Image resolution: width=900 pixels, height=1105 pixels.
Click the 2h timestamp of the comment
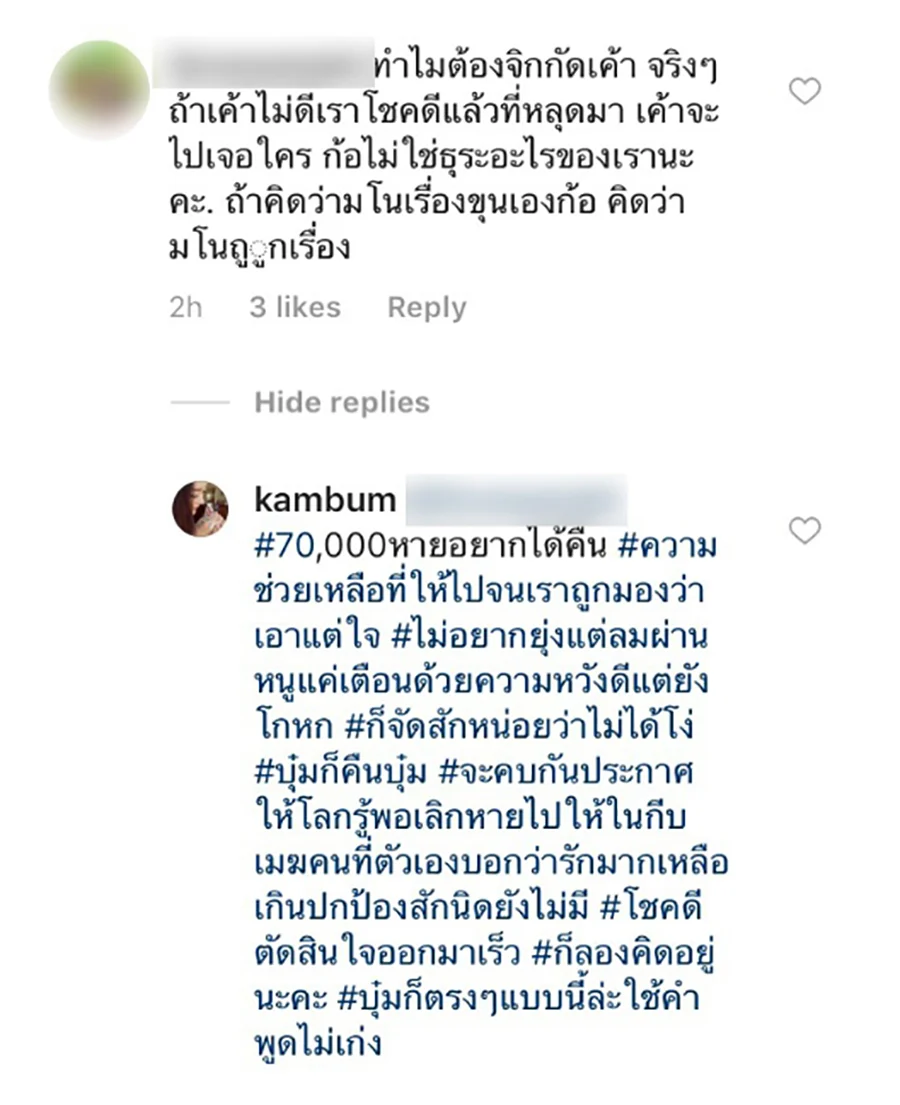click(x=185, y=307)
